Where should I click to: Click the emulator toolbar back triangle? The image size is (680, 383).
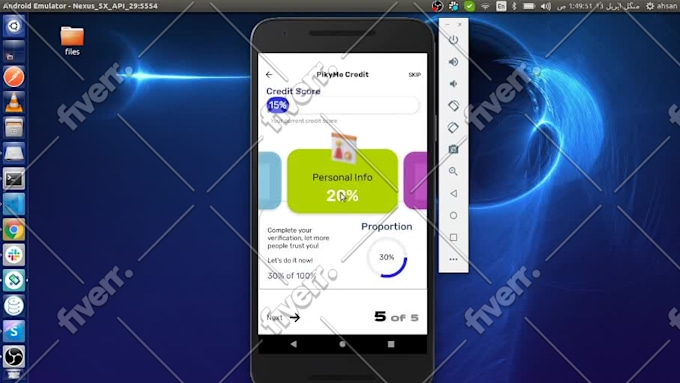pyautogui.click(x=453, y=193)
